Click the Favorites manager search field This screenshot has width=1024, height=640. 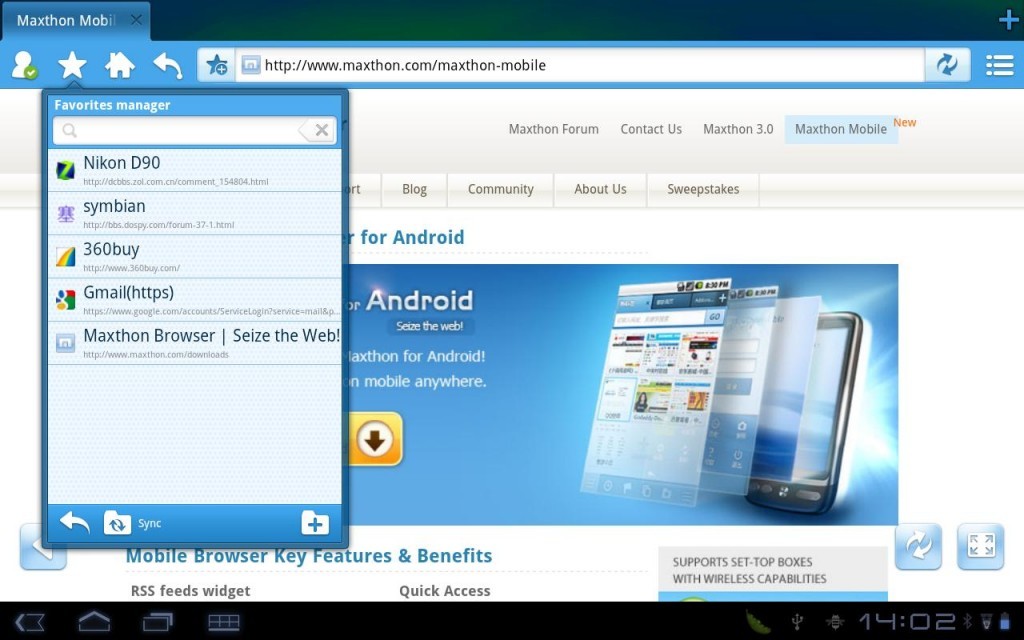[195, 131]
